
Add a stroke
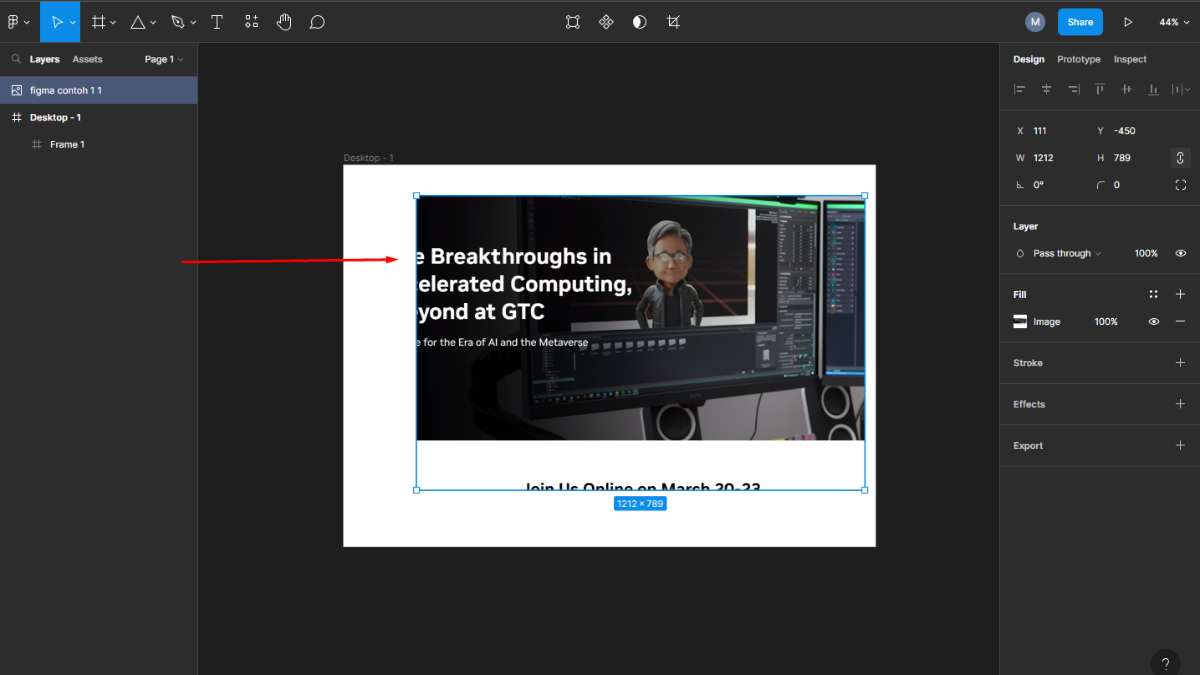1180,363
